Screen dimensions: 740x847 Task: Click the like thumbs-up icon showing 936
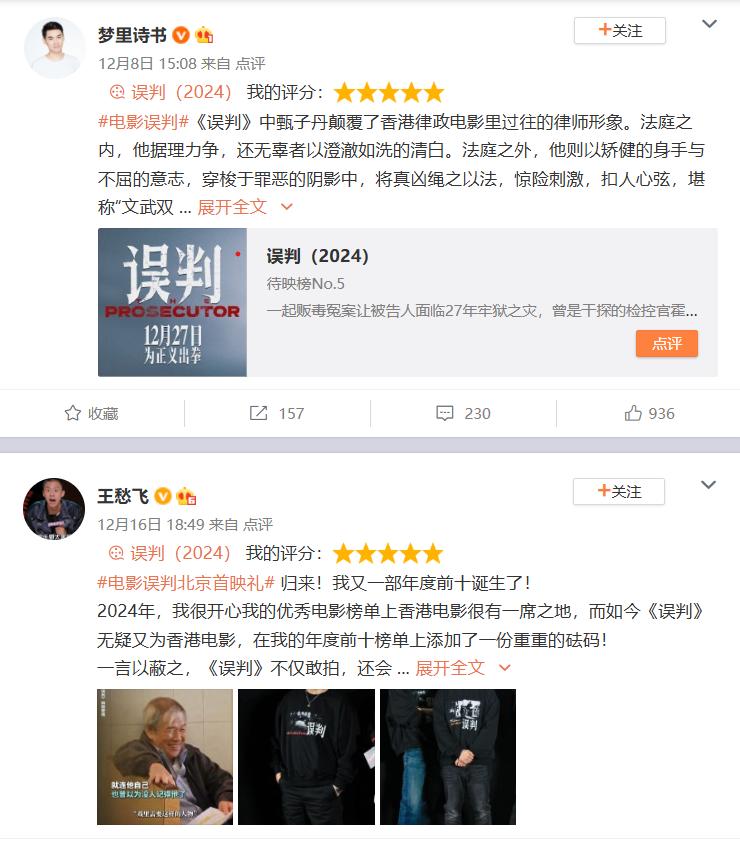click(x=633, y=413)
